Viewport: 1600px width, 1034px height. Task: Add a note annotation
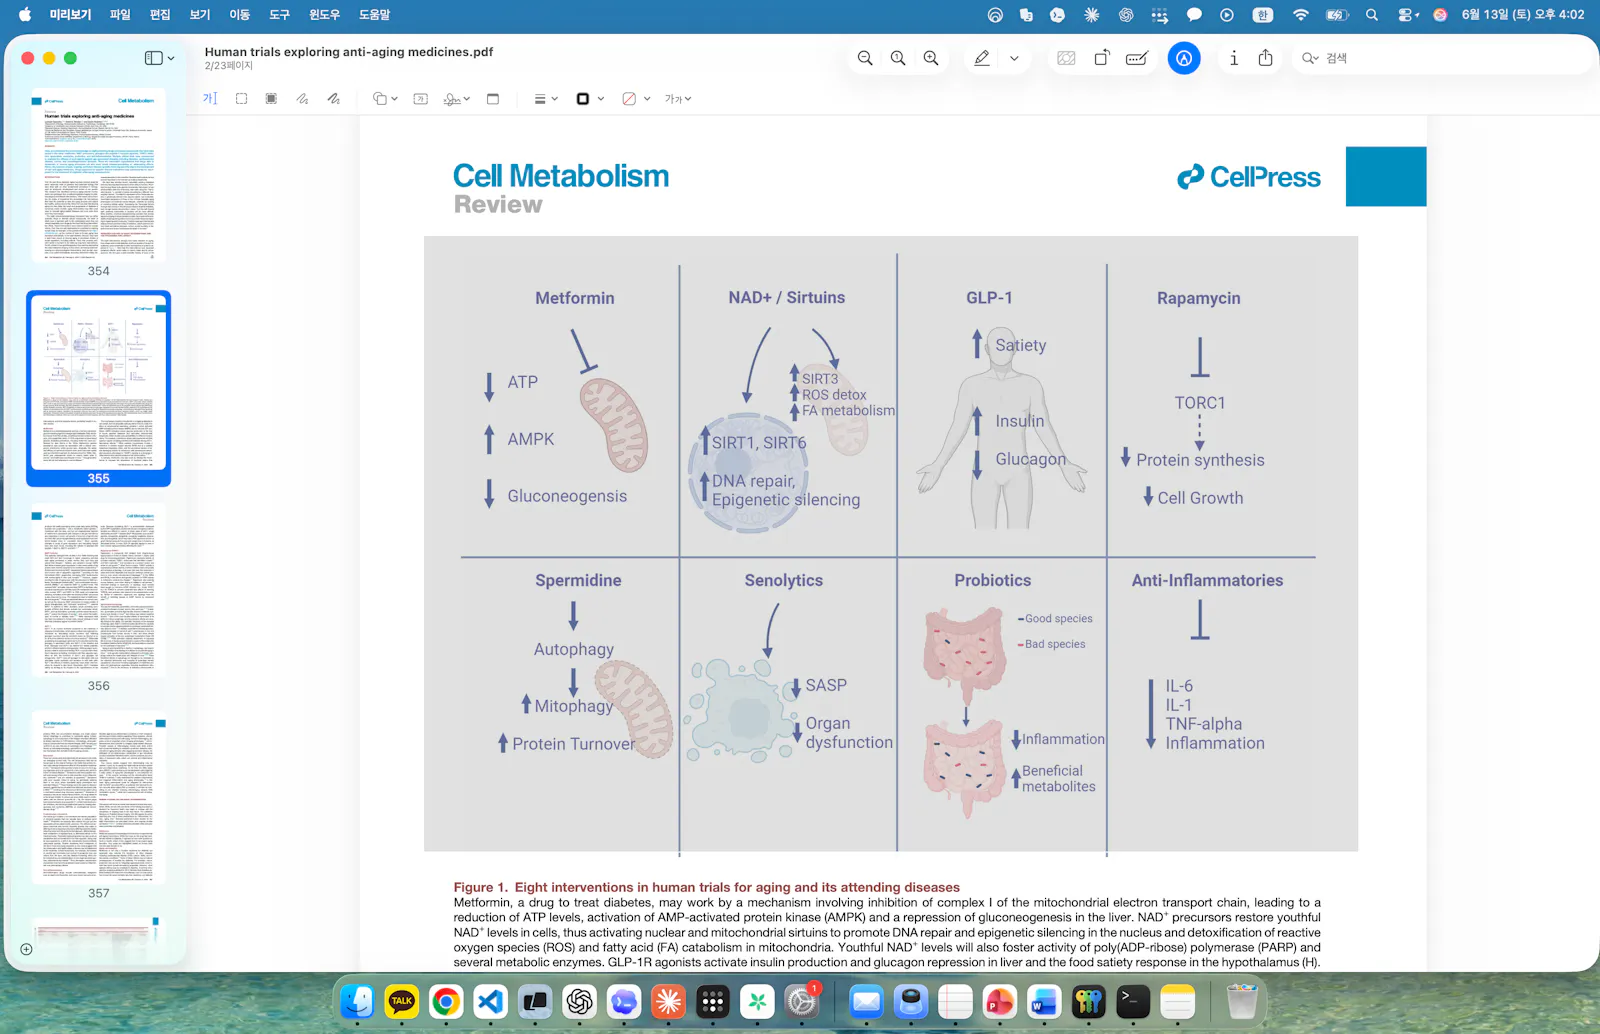(493, 99)
